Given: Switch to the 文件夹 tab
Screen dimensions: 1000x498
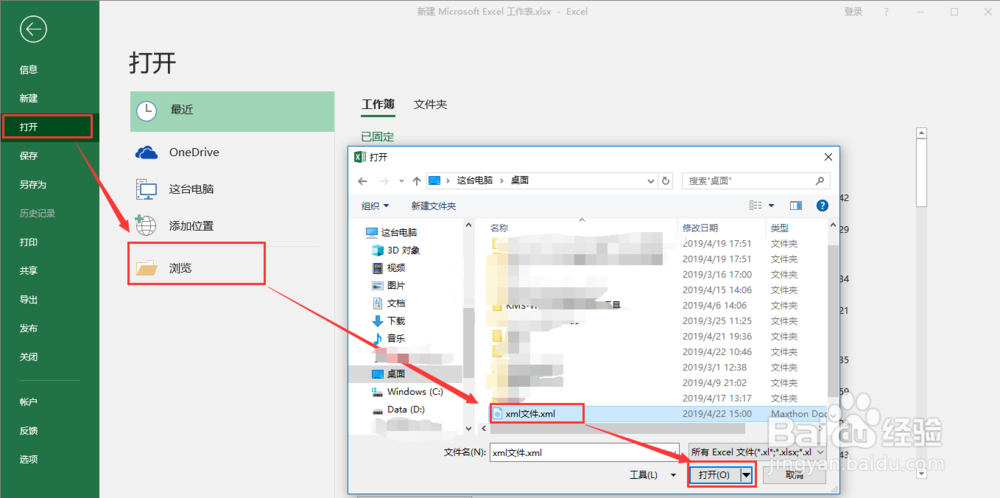Looking at the screenshot, I should [430, 105].
